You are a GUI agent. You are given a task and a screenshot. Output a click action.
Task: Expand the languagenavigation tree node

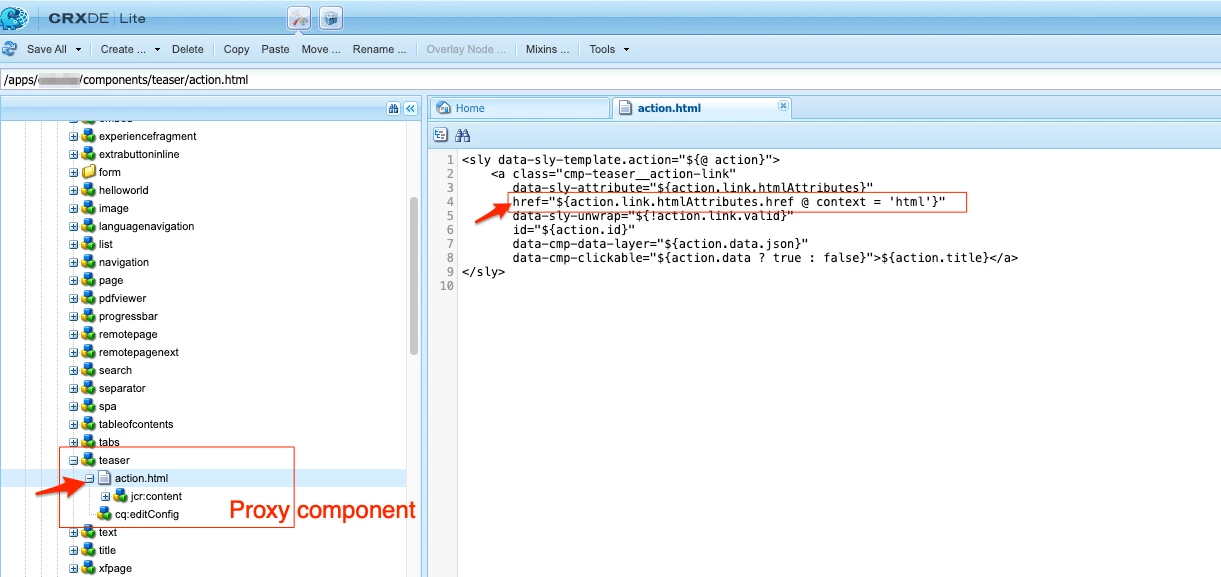[x=73, y=226]
